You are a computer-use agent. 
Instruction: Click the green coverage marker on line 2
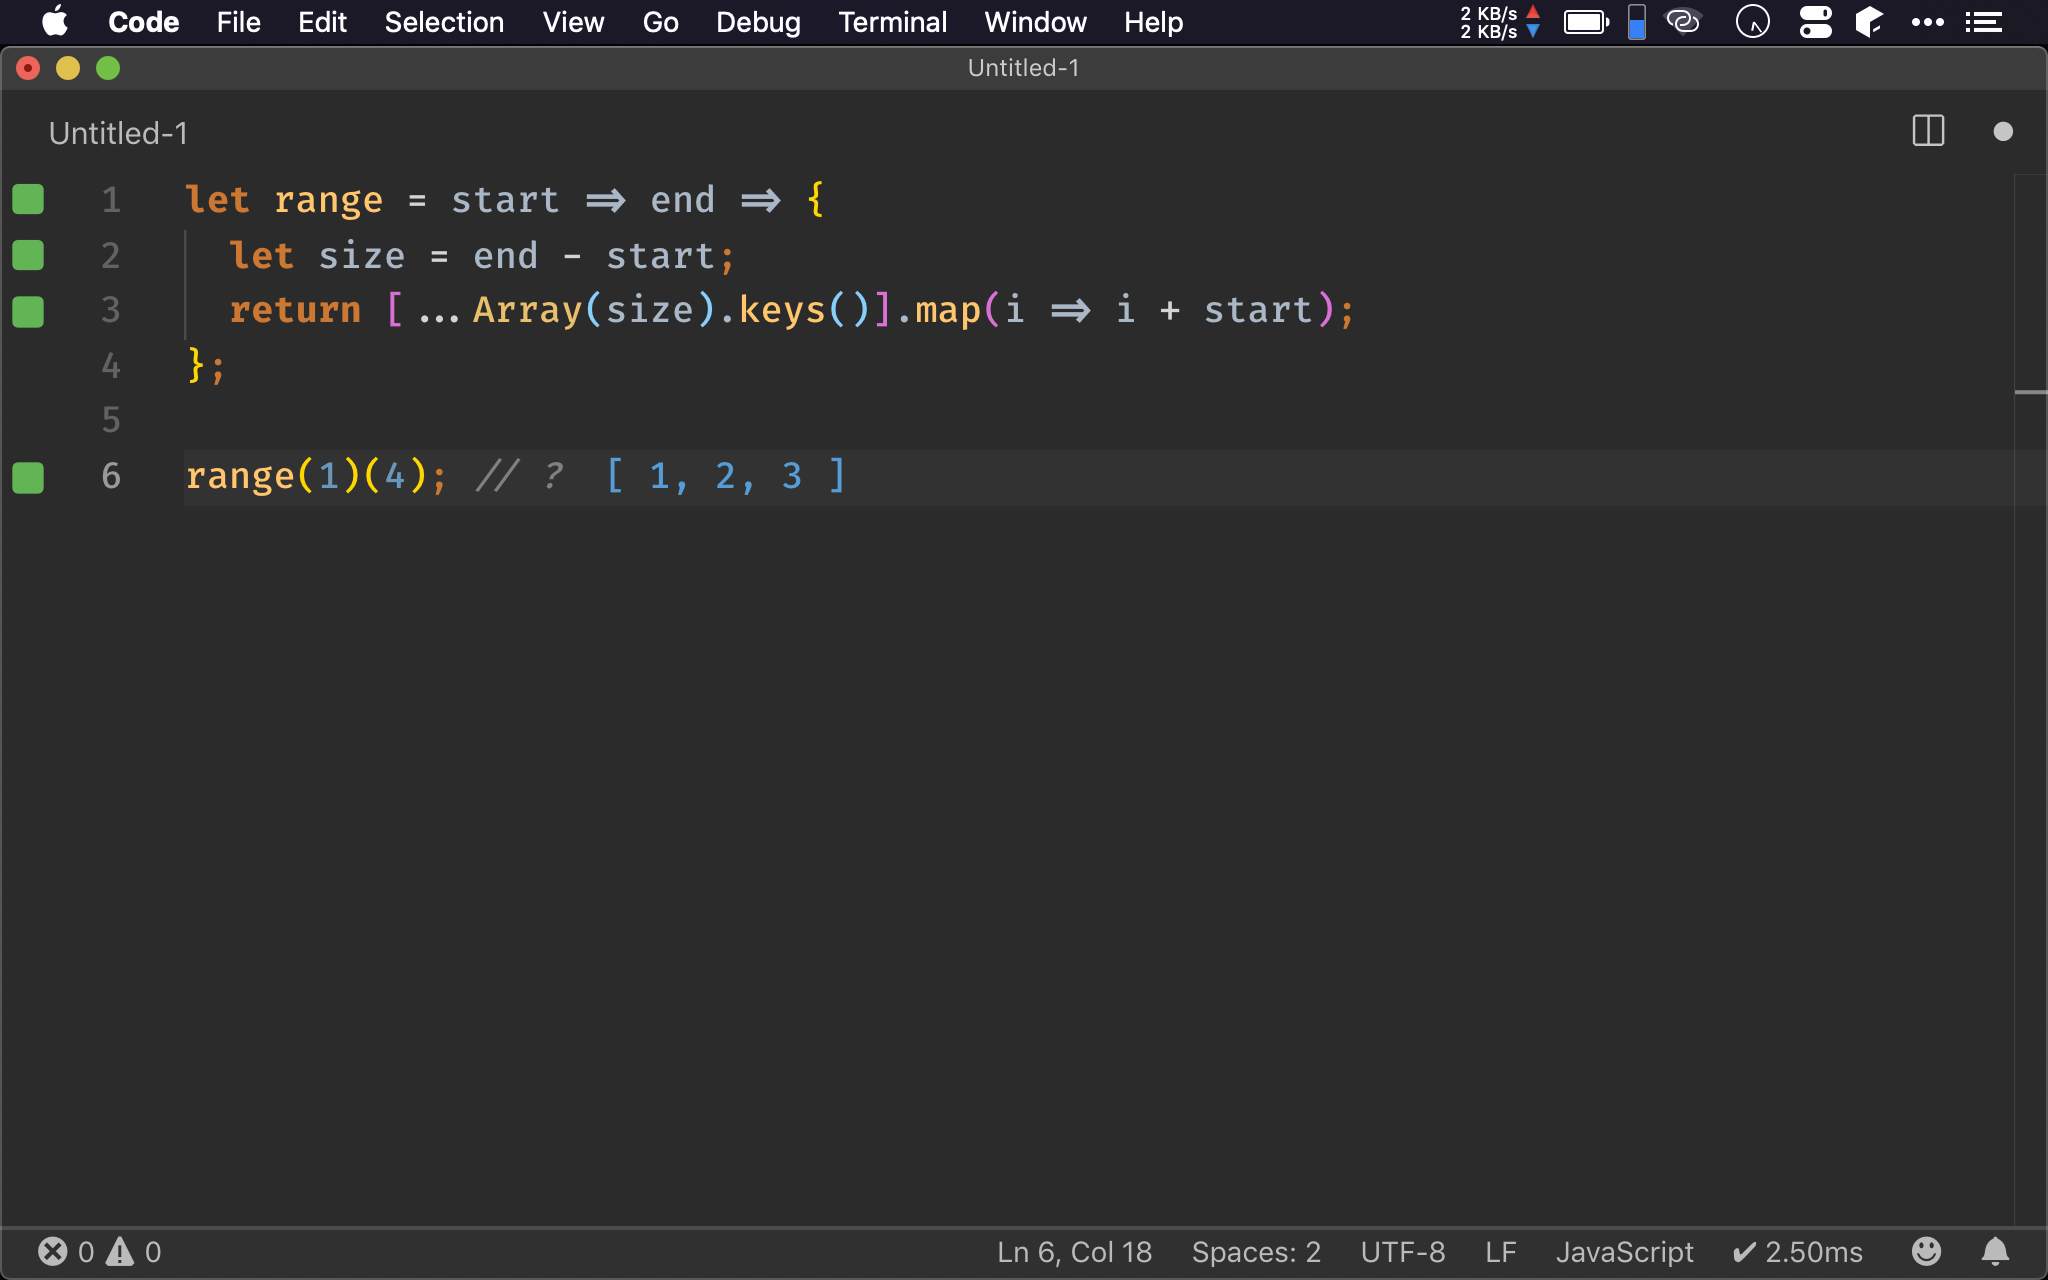pyautogui.click(x=28, y=255)
